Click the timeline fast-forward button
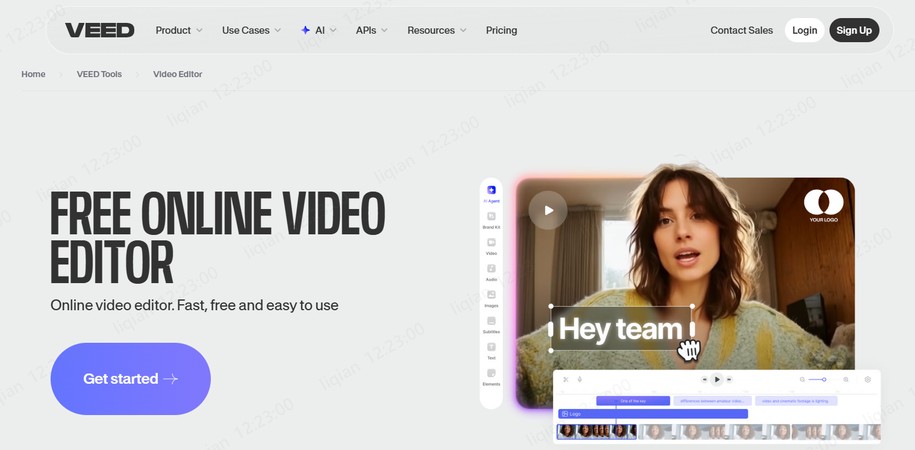 click(729, 379)
